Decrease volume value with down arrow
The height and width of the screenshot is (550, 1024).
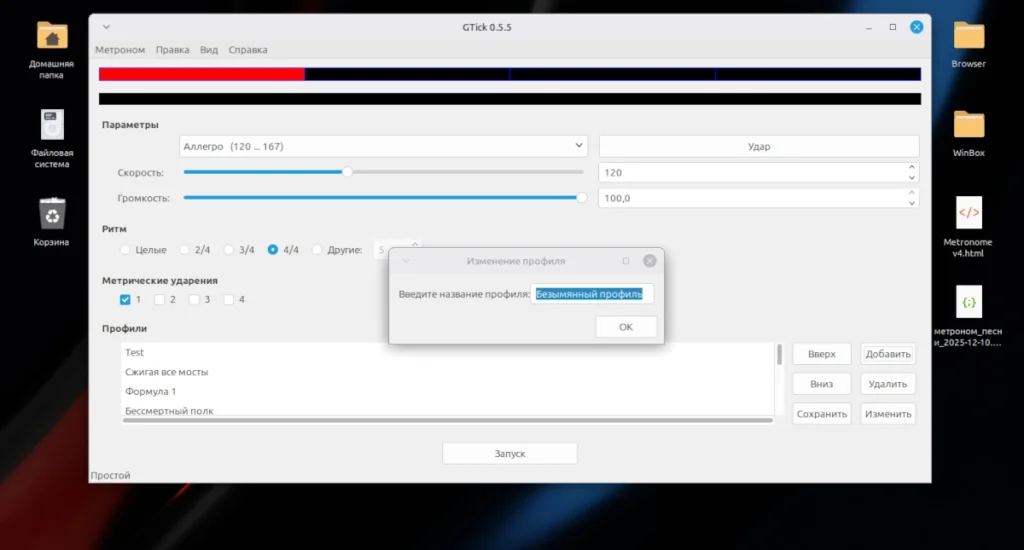(912, 203)
